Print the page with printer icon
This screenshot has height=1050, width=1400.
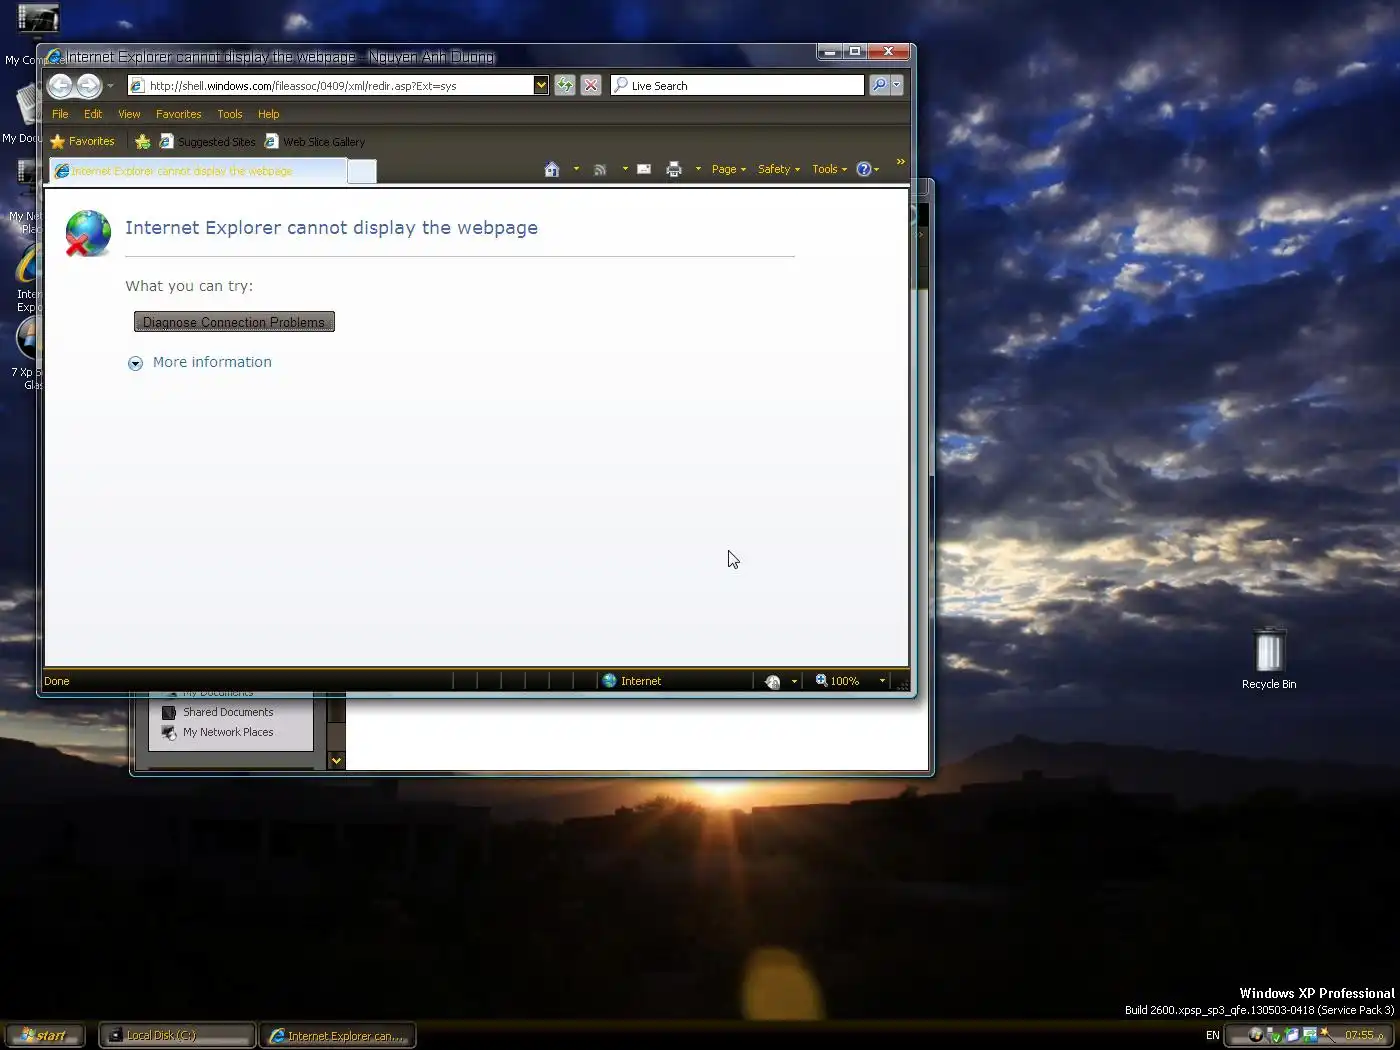(674, 169)
